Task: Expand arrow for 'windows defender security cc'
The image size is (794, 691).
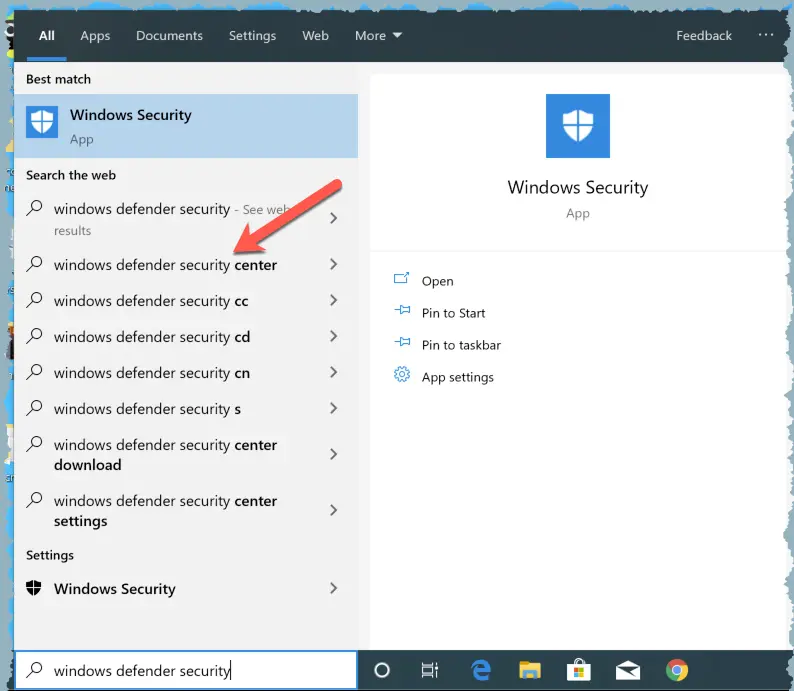Action: [334, 301]
